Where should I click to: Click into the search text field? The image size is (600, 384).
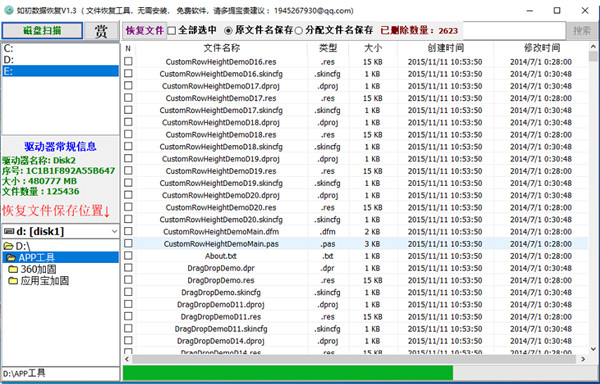click(514, 31)
